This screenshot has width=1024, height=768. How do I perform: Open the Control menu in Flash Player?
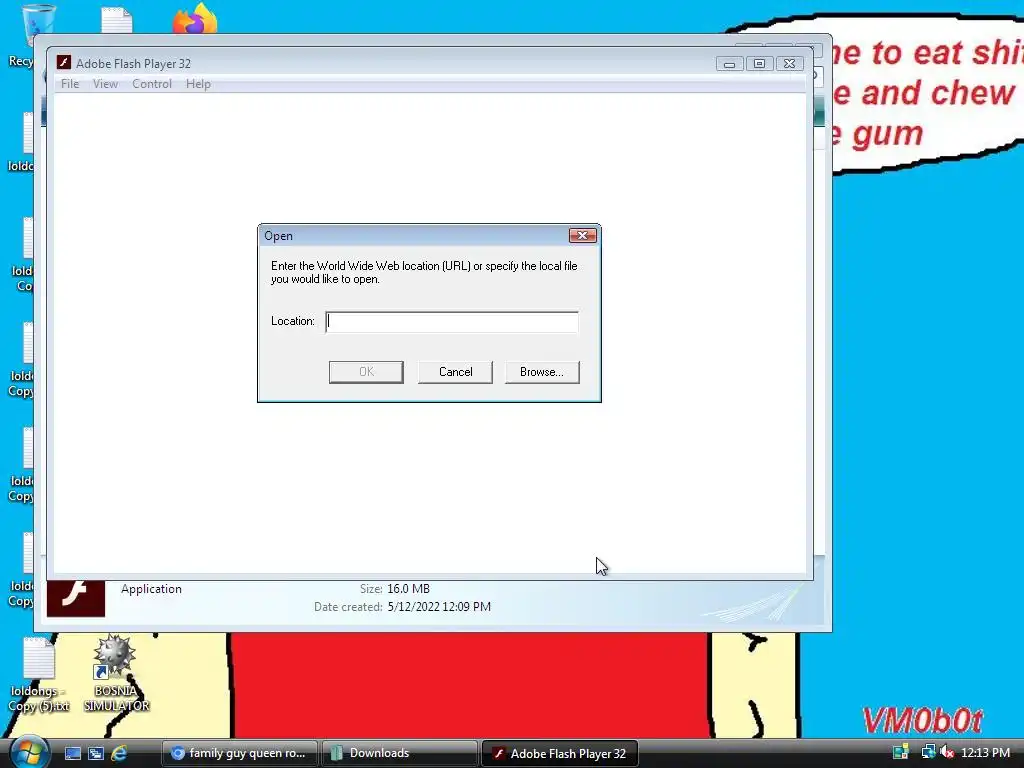[152, 84]
